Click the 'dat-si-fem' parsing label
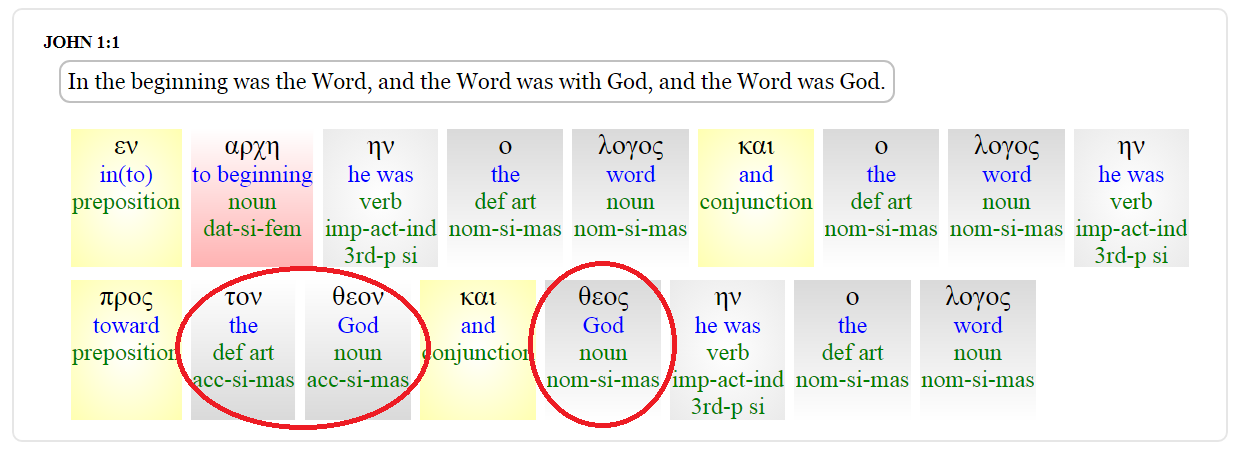The height and width of the screenshot is (450, 1240). (252, 229)
